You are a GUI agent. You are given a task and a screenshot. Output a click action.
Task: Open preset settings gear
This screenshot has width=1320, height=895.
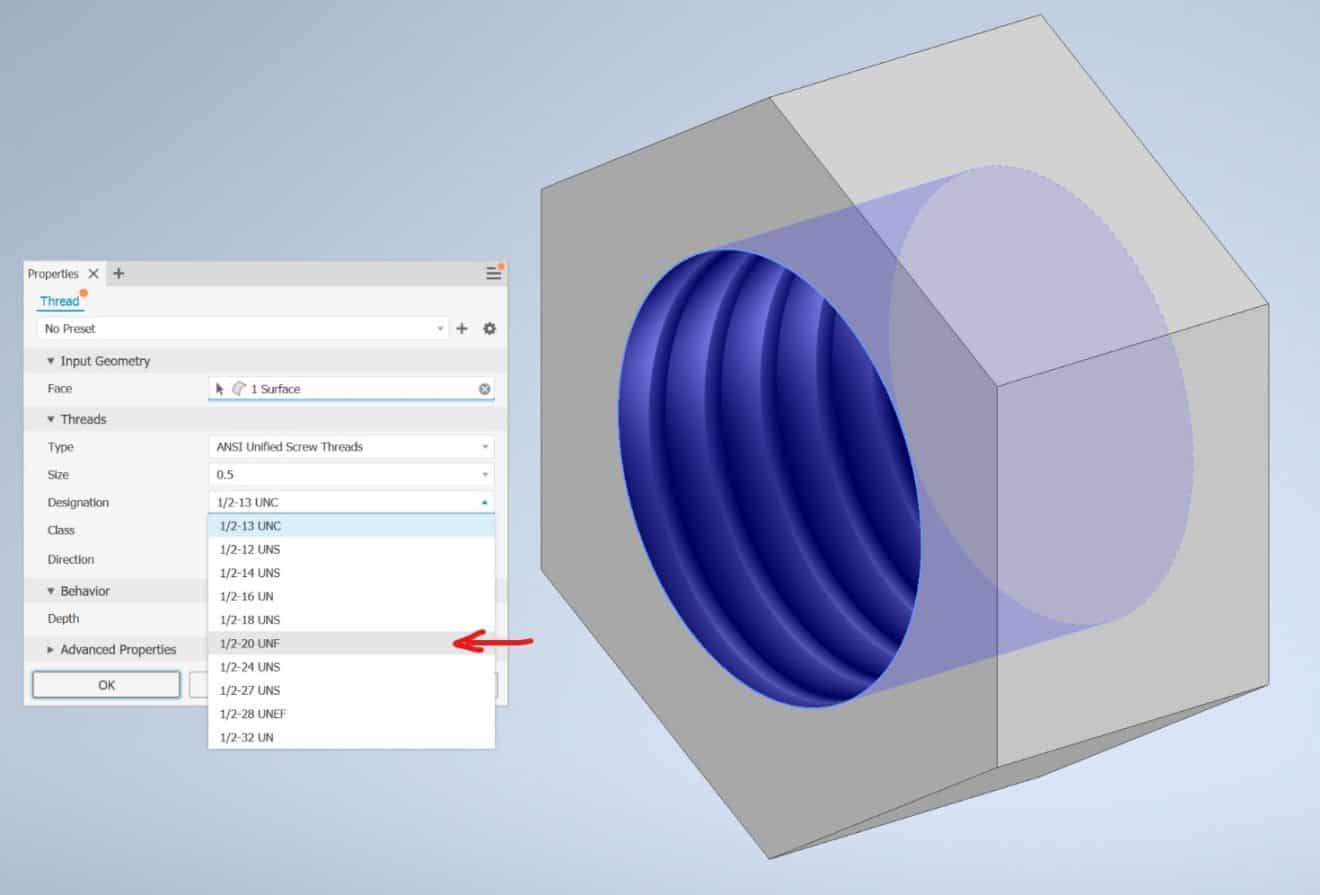[489, 328]
